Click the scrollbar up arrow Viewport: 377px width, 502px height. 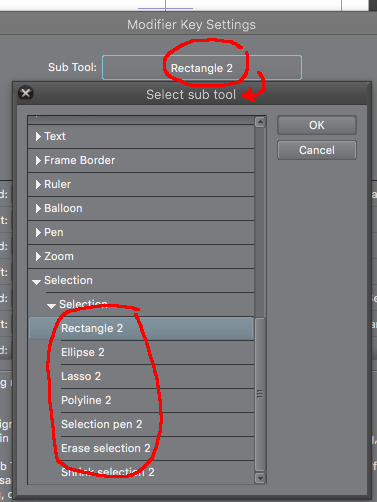tap(260, 122)
